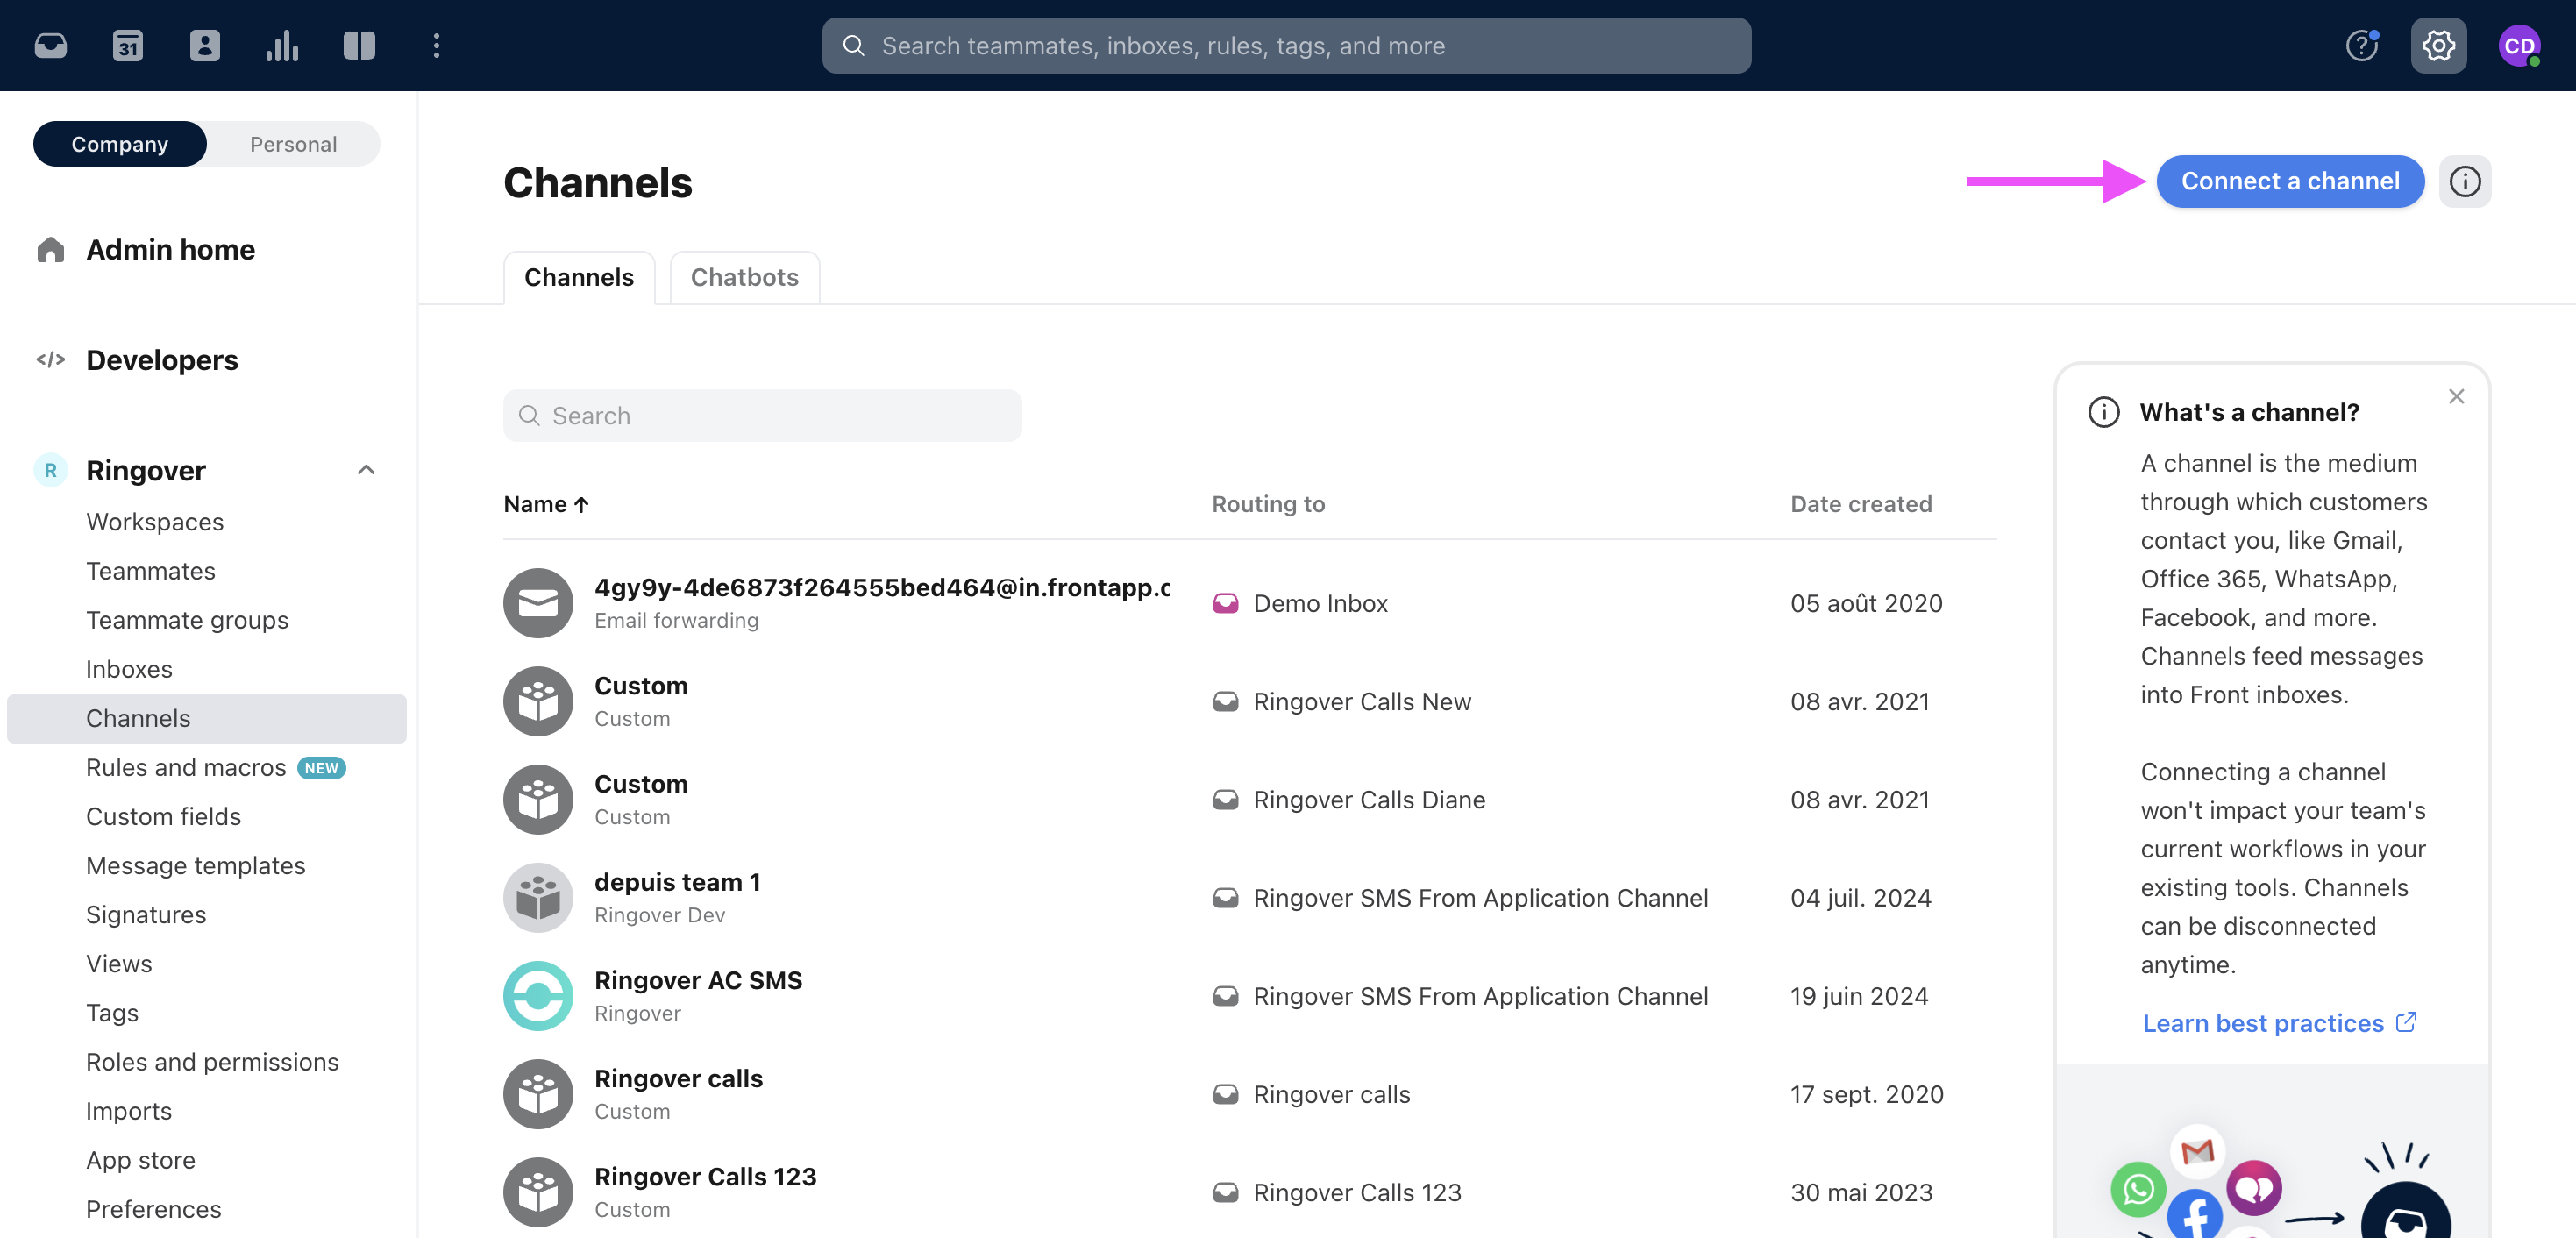
Task: Open Preferences in the sidebar
Action: (x=154, y=1208)
